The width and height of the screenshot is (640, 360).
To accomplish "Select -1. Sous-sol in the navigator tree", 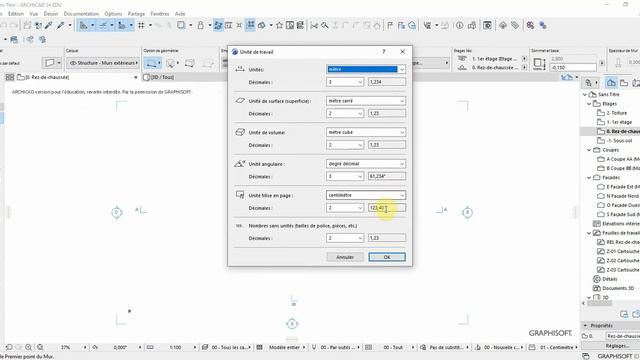I will (619, 140).
